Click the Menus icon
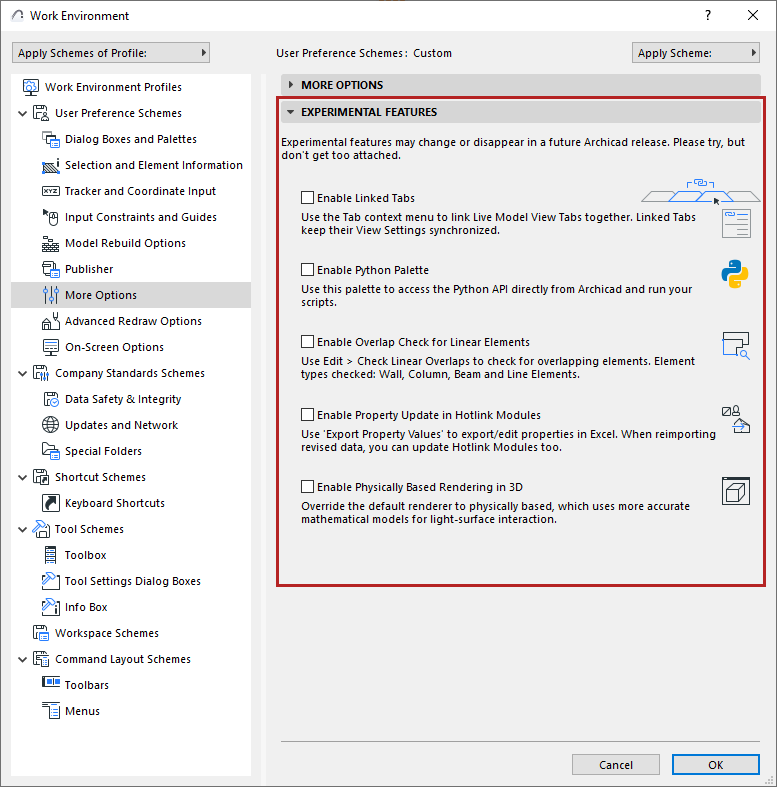777x787 pixels. pyautogui.click(x=51, y=711)
